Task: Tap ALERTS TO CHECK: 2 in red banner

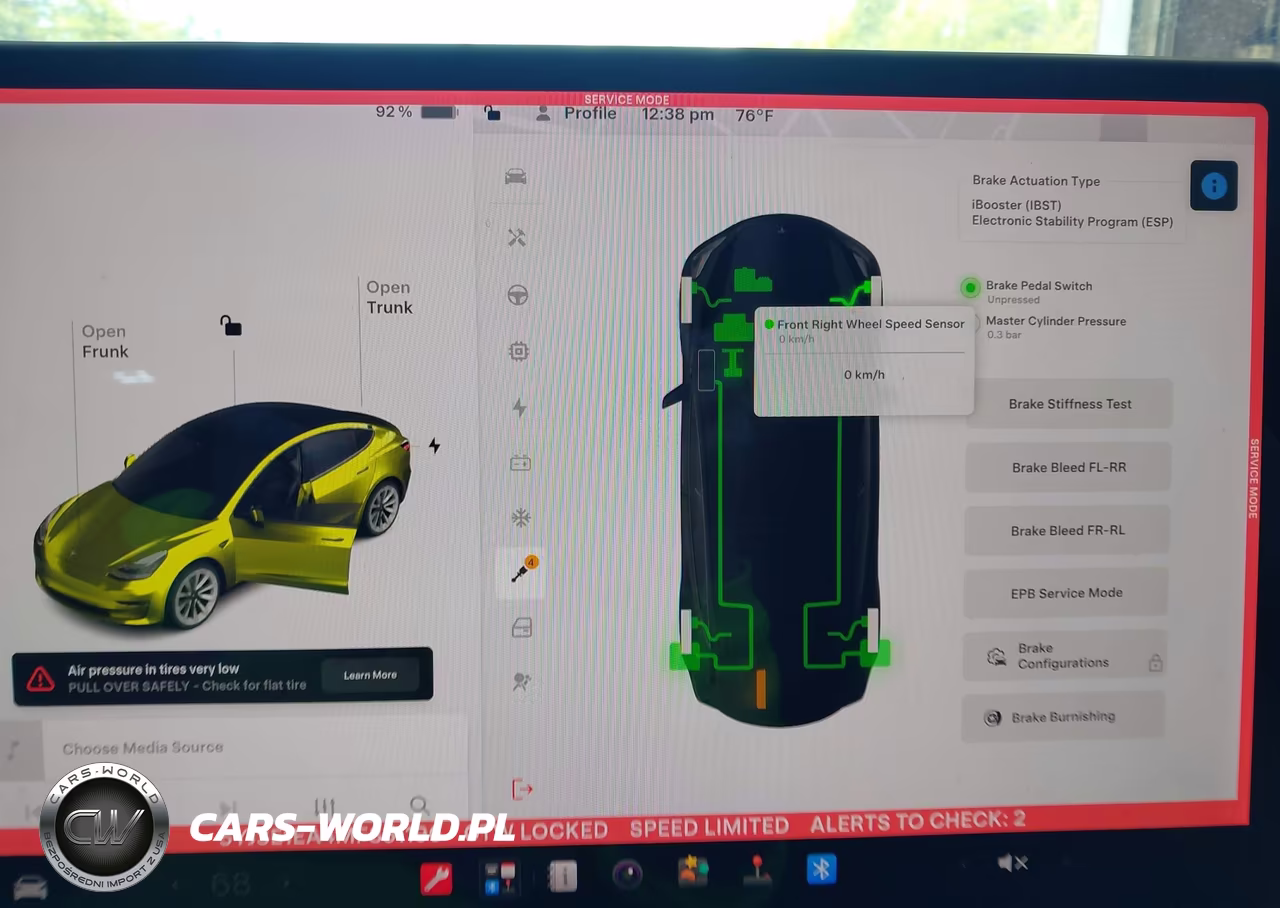Action: (918, 822)
